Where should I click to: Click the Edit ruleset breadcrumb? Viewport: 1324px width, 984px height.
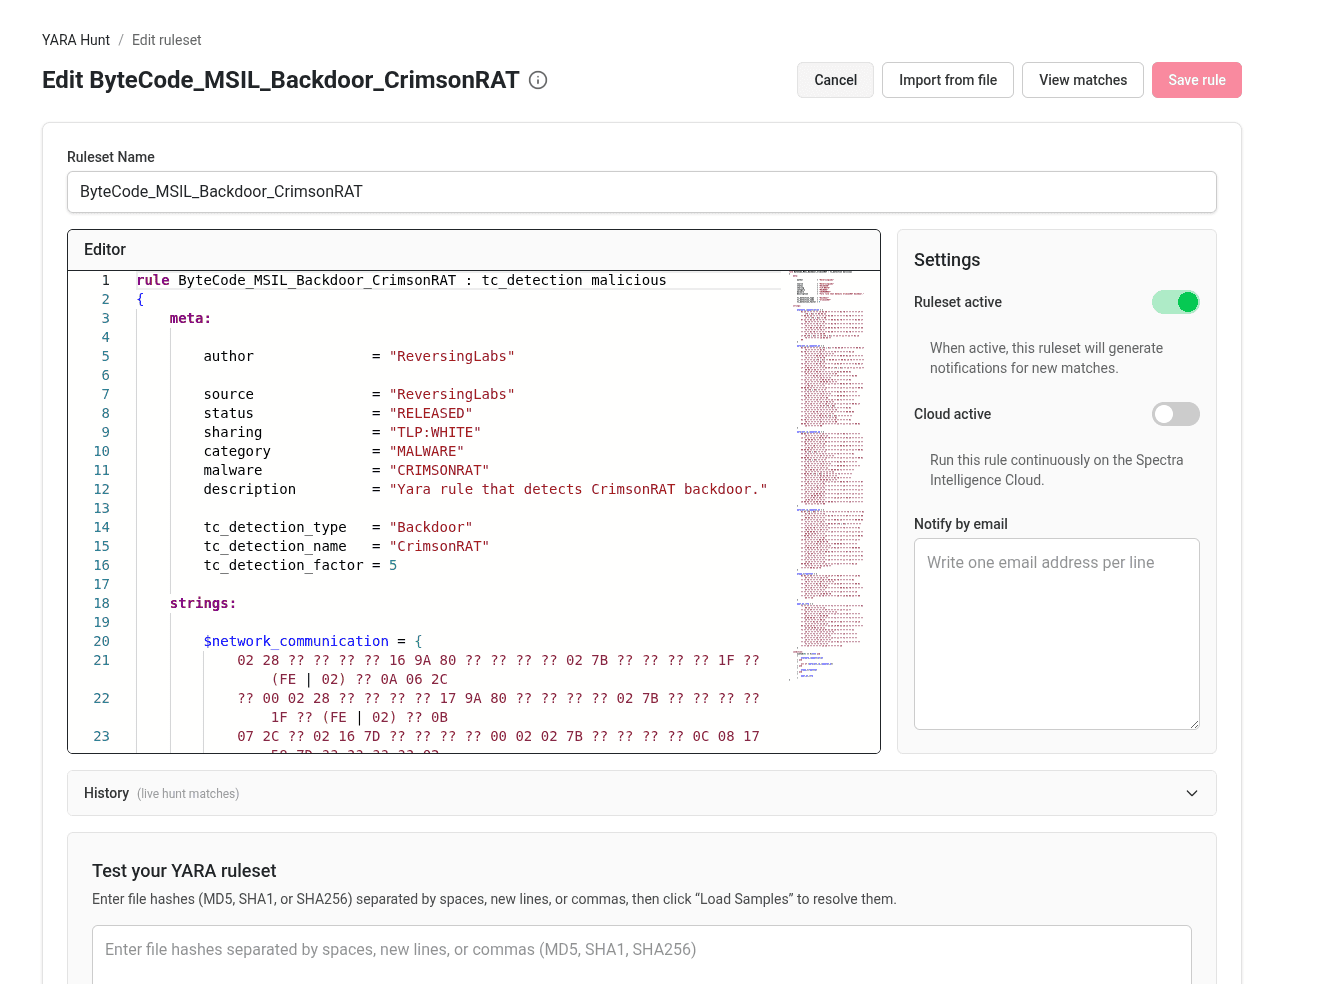(167, 40)
